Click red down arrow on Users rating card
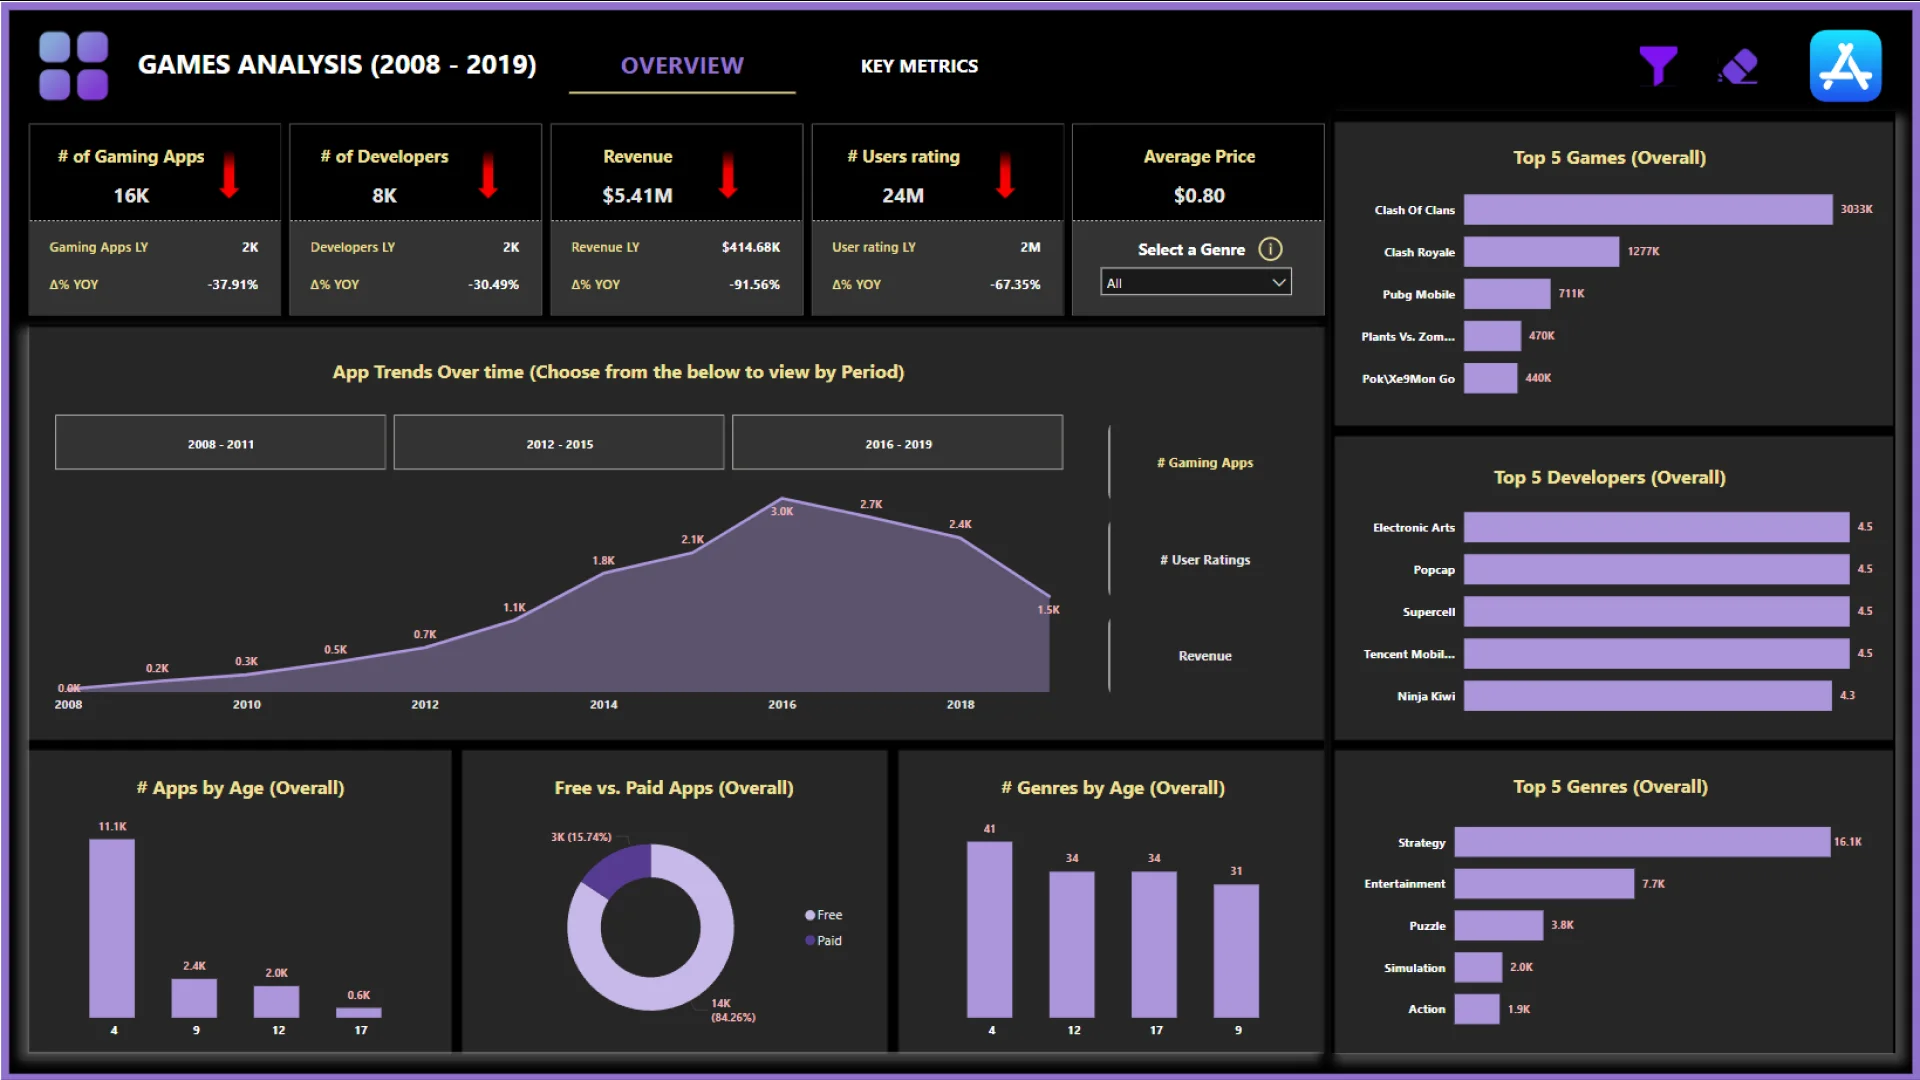The width and height of the screenshot is (1920, 1080). (x=1005, y=174)
